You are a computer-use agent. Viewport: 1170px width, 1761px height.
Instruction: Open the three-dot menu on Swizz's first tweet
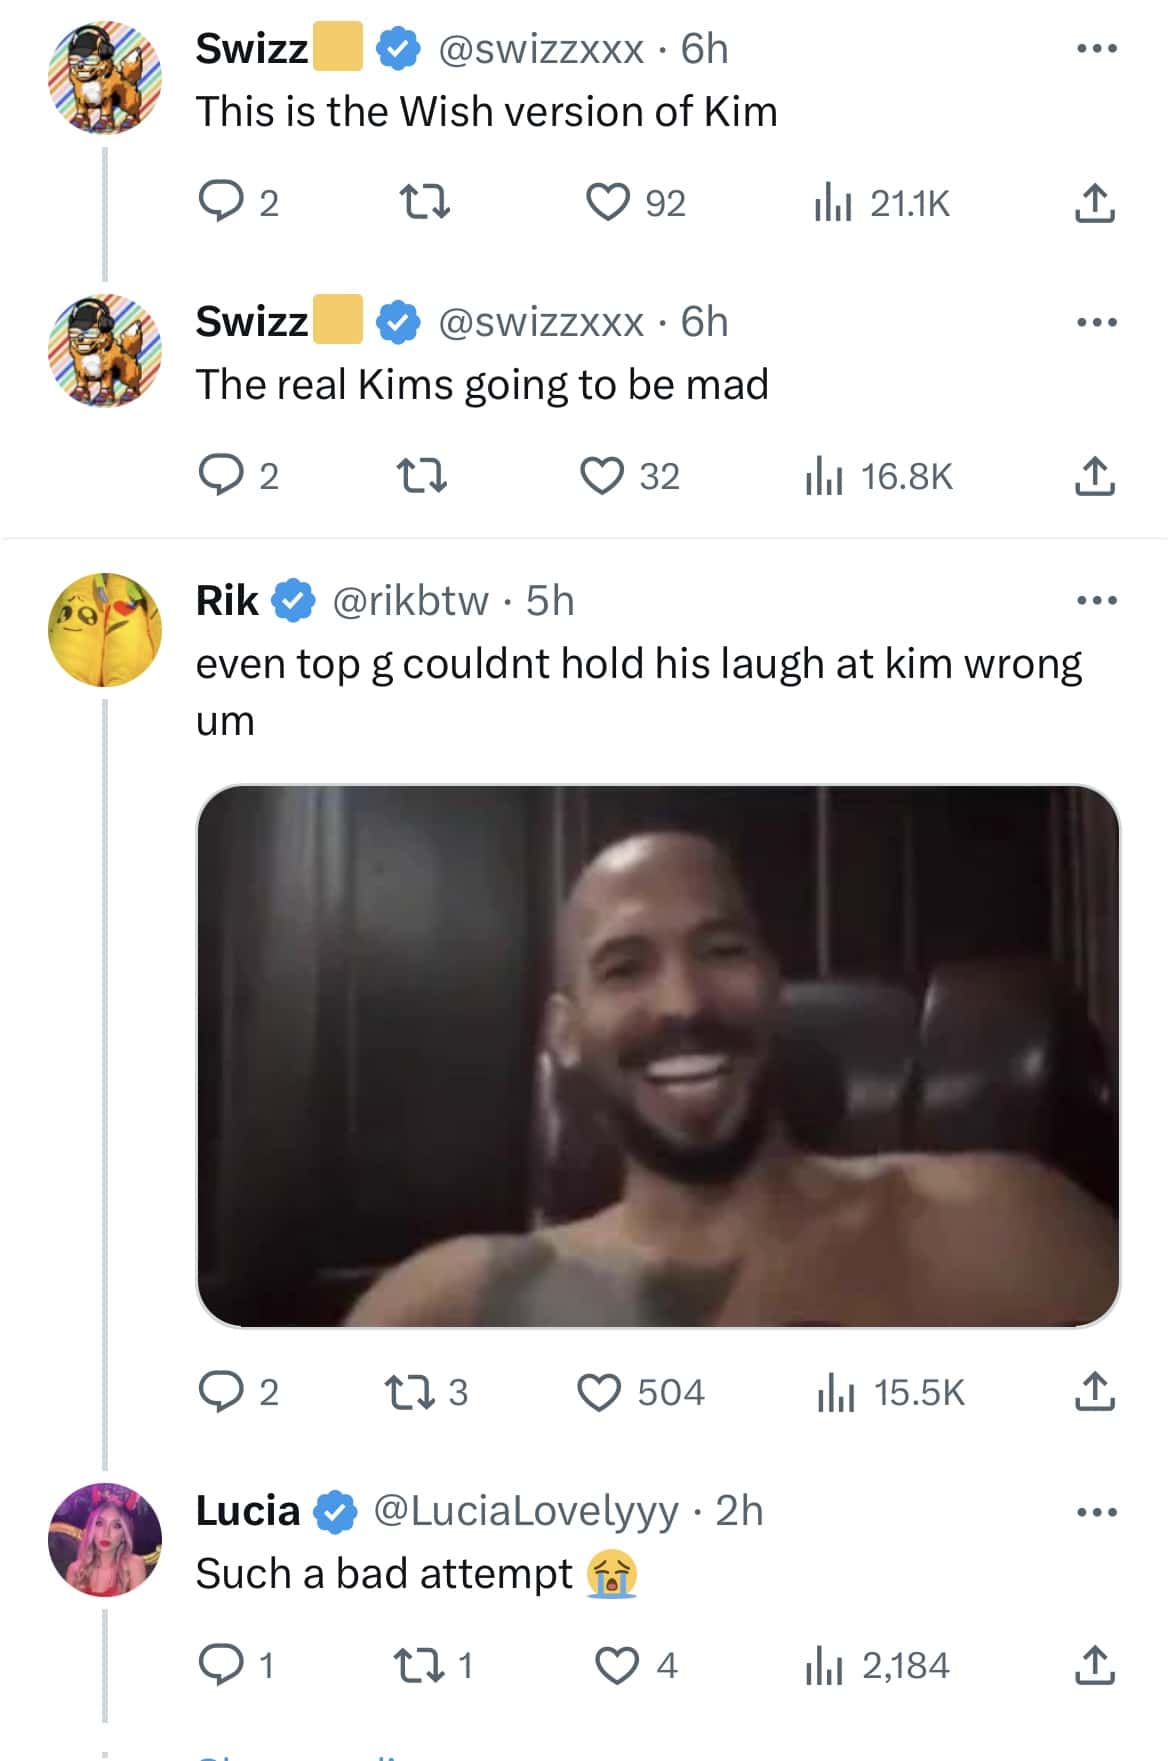pyautogui.click(x=1098, y=48)
